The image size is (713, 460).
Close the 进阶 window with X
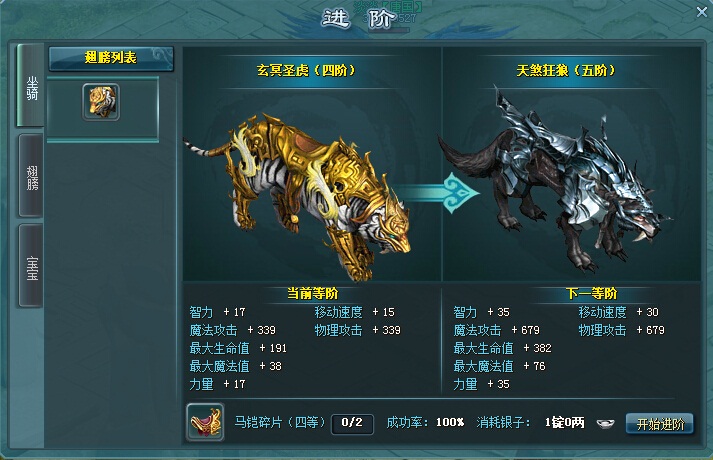coord(702,12)
